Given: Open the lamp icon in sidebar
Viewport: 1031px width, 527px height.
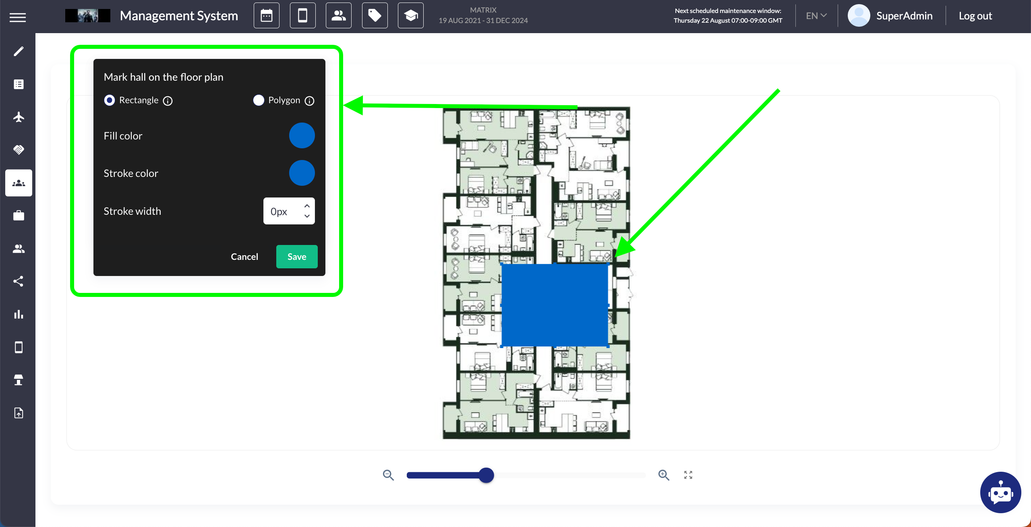Looking at the screenshot, I should [x=18, y=380].
